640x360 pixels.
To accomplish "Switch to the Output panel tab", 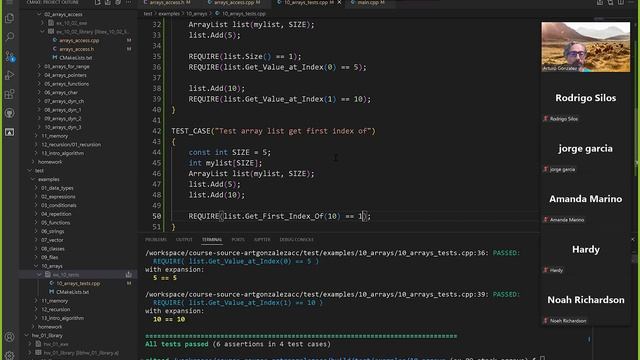I will pos(184,240).
